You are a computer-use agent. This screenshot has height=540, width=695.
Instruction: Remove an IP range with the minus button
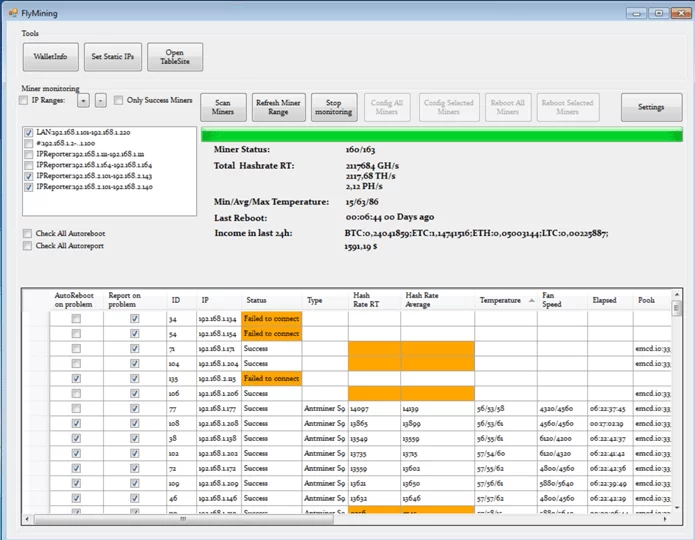[101, 100]
